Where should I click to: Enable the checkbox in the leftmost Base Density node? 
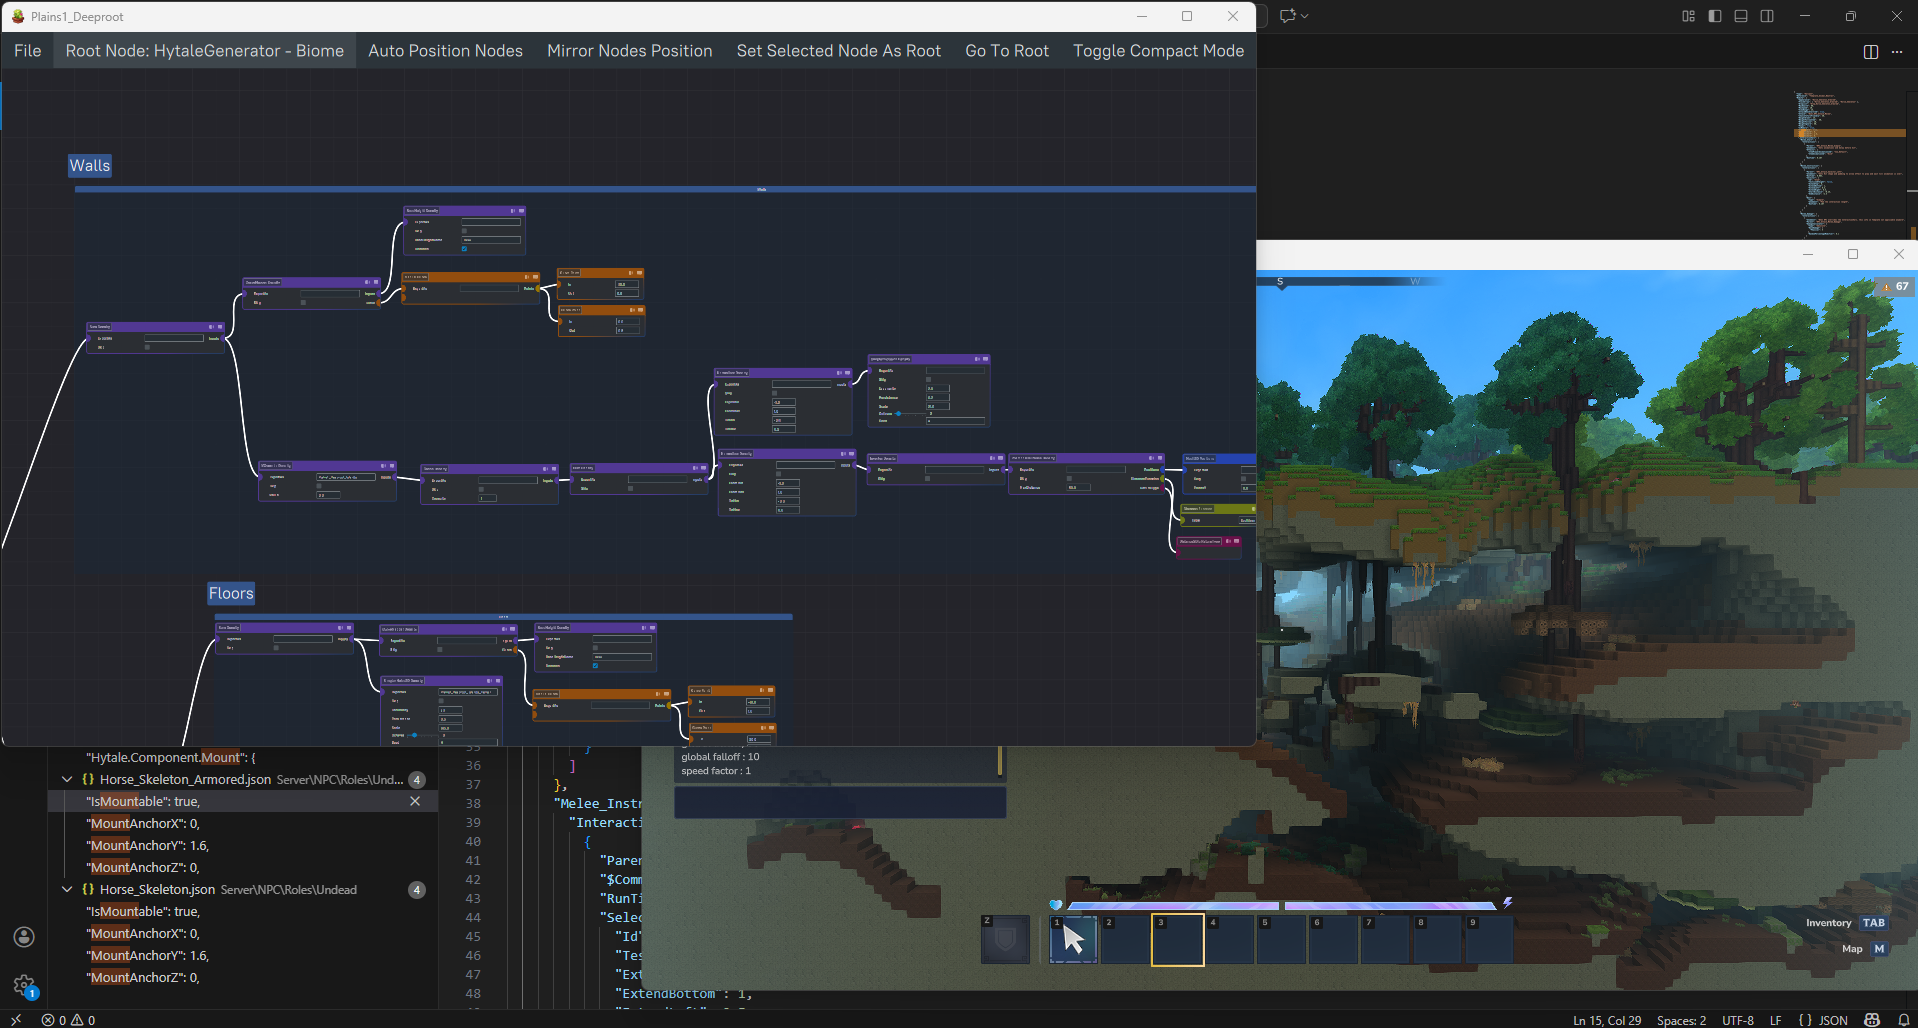[148, 350]
